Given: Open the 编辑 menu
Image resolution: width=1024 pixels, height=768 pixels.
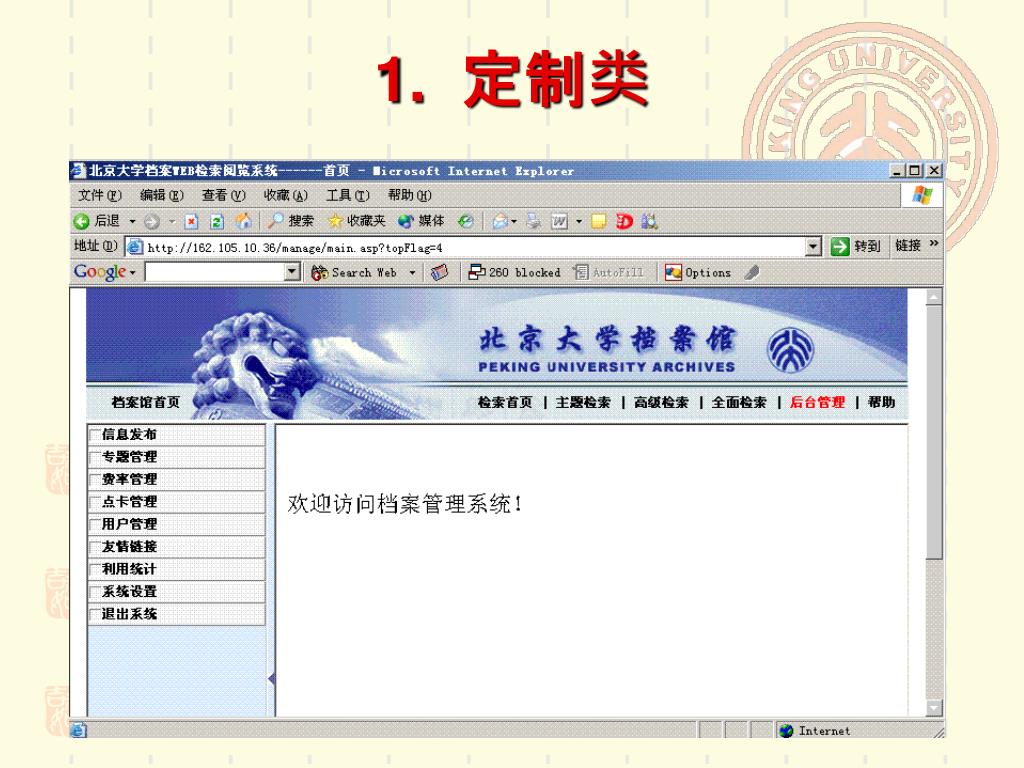Looking at the screenshot, I should pyautogui.click(x=162, y=195).
